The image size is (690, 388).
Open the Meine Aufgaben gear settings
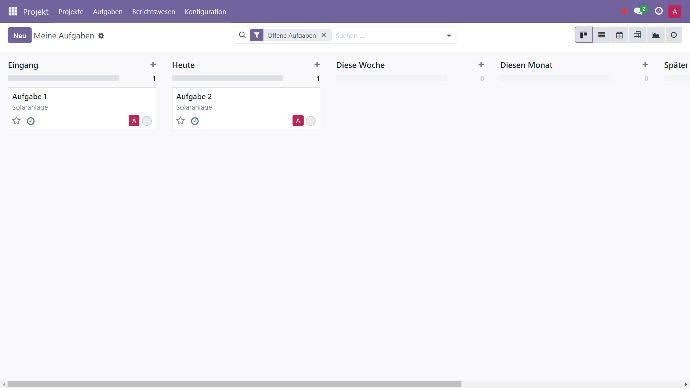(101, 36)
